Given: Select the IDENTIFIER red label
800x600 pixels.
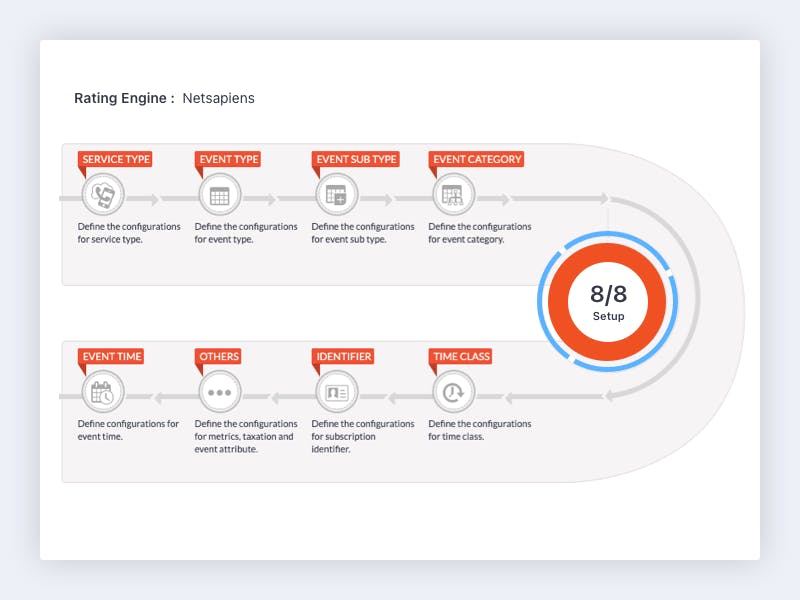Looking at the screenshot, I should coord(343,356).
